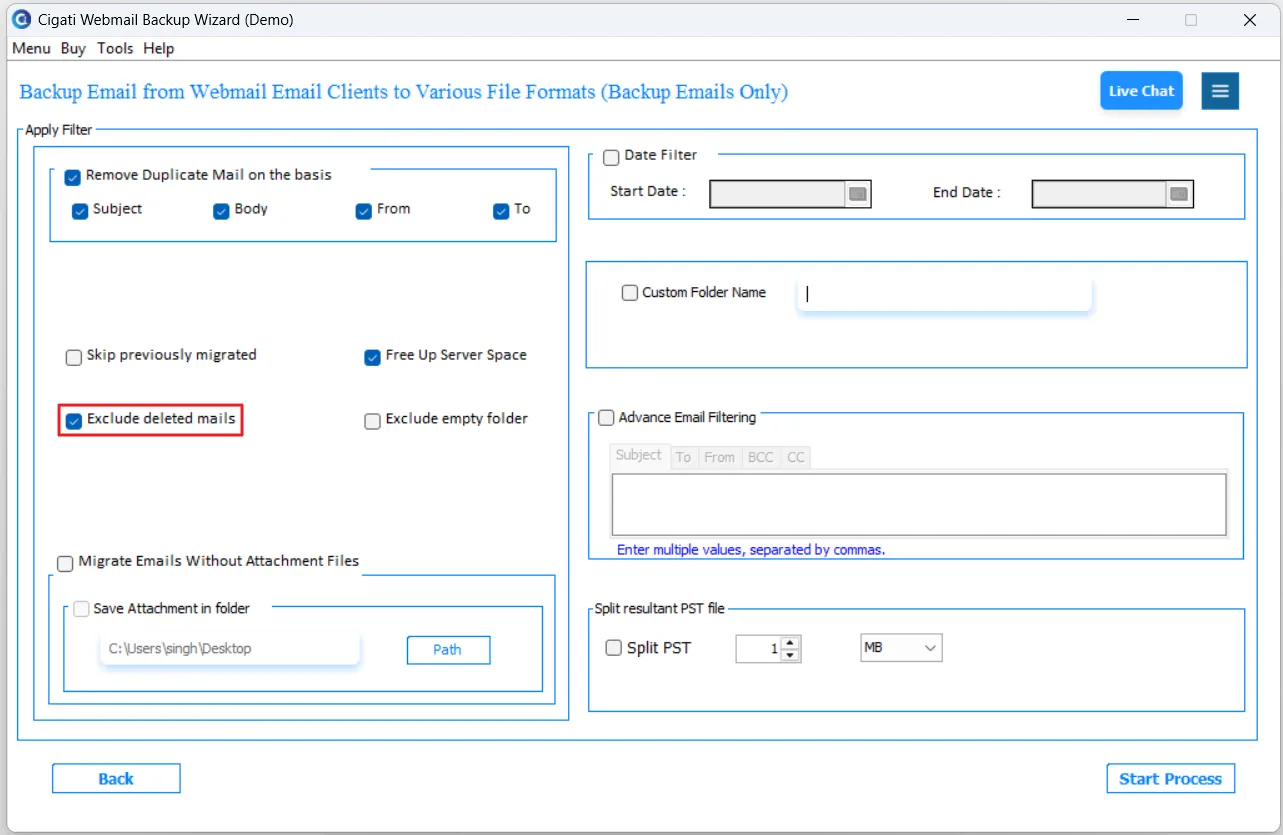The image size is (1283, 835).
Task: Uncheck Exclude deleted mails
Action: (x=73, y=421)
